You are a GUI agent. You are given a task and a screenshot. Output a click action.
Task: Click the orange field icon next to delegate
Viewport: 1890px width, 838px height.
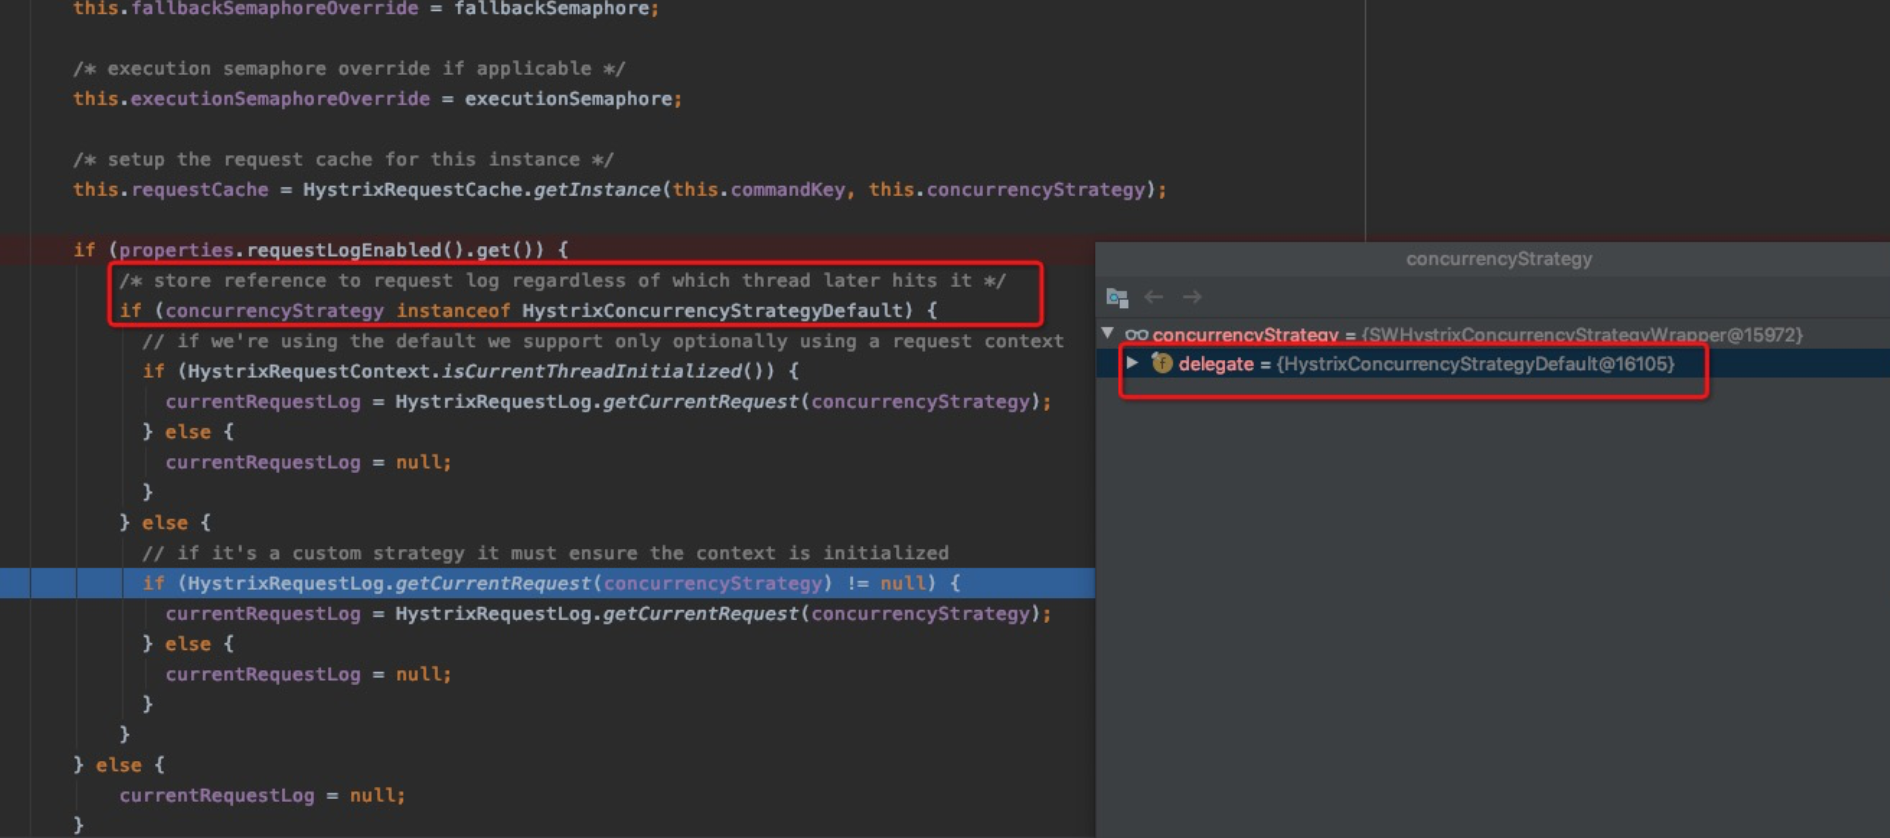point(1162,363)
